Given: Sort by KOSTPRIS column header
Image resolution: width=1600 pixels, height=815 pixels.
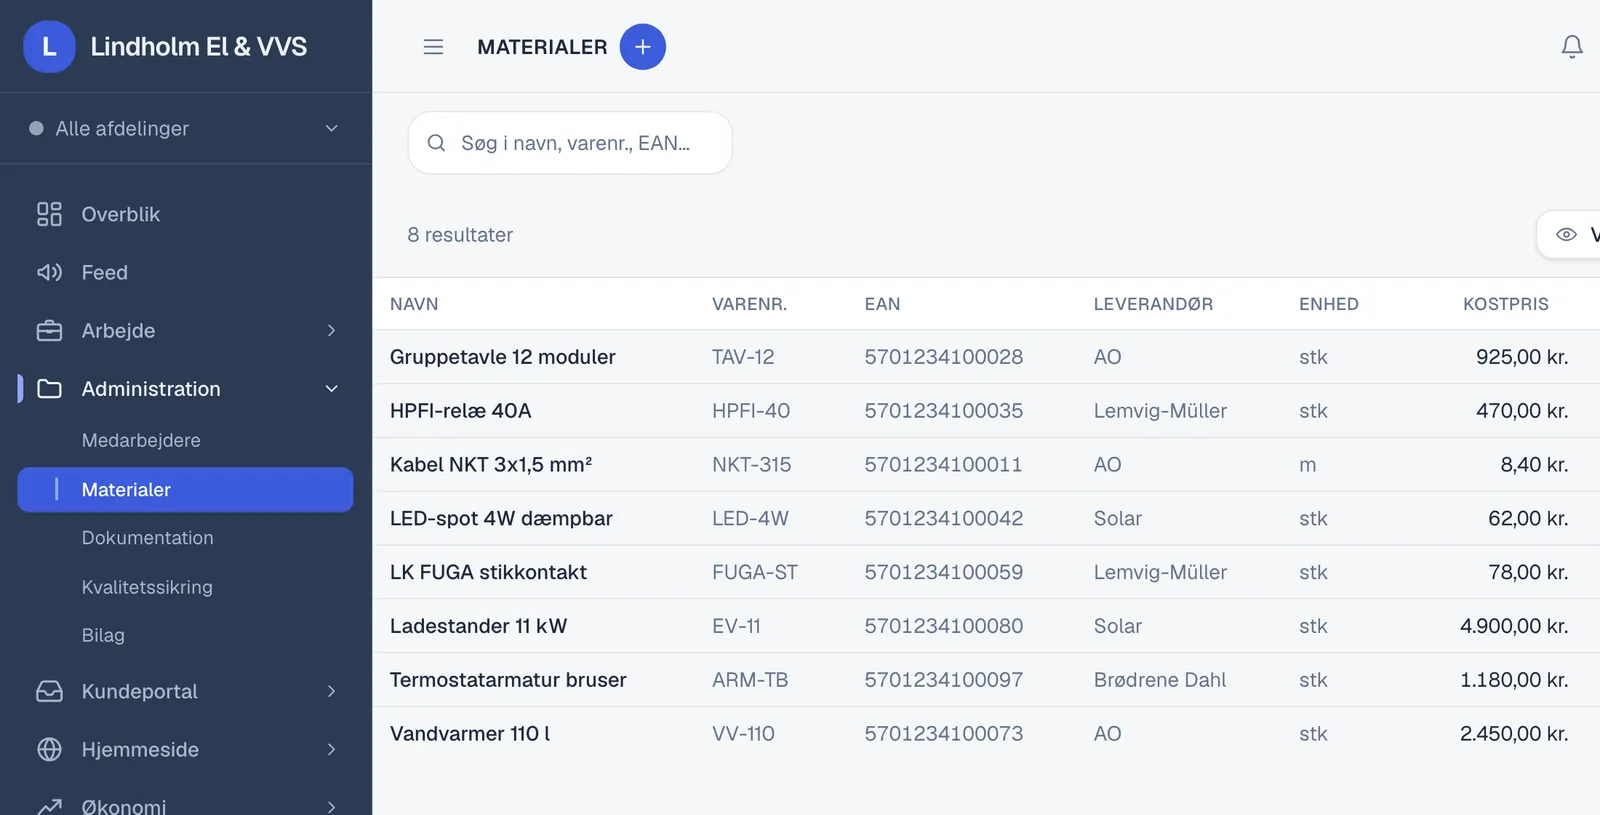Looking at the screenshot, I should pos(1505,304).
